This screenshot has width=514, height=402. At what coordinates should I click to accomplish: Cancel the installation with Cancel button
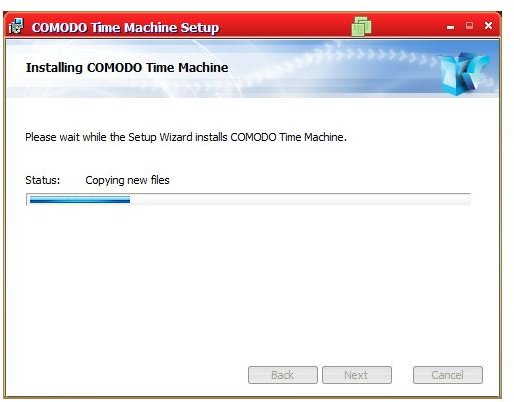(x=448, y=375)
